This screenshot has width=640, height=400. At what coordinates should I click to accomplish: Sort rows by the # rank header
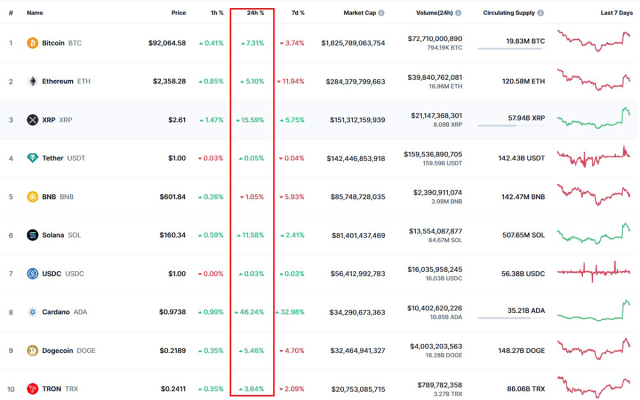(x=11, y=13)
